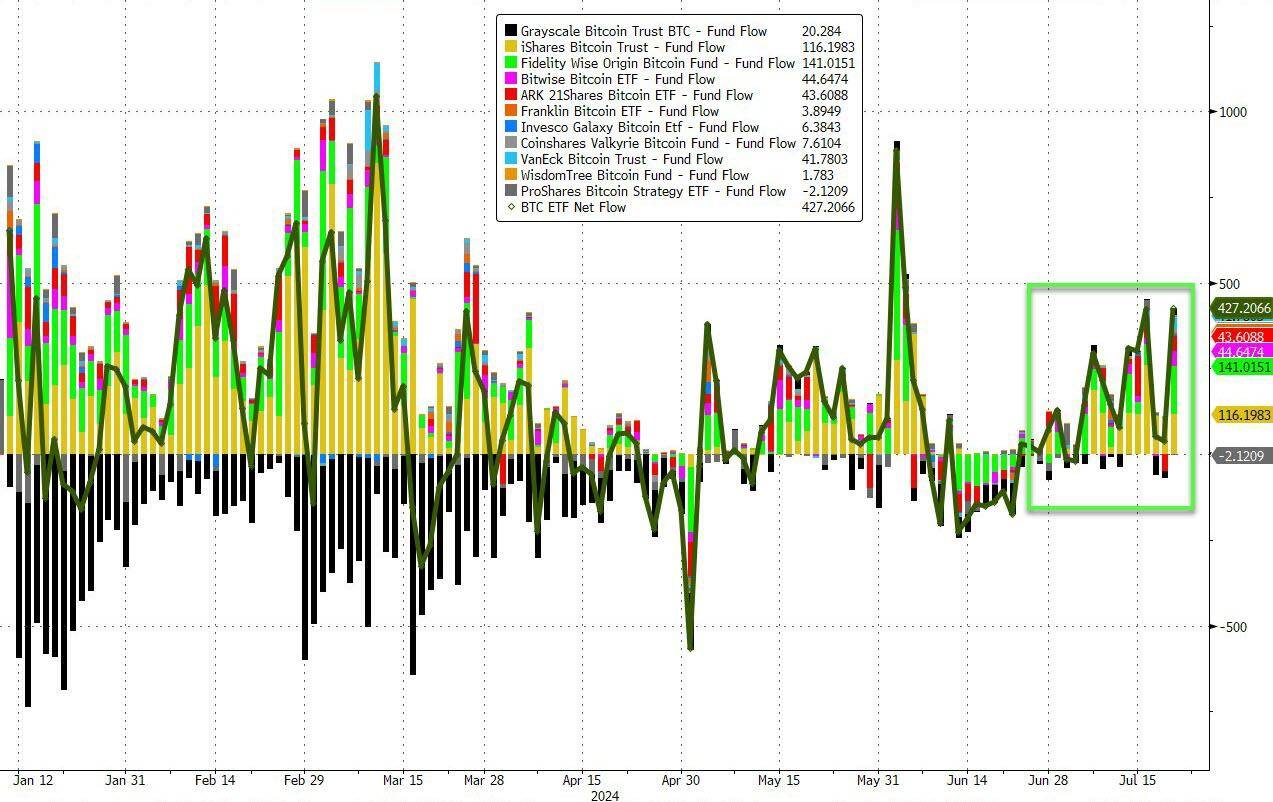The image size is (1273, 802).
Task: Click the Jul 15 date label
Action: click(x=1136, y=780)
